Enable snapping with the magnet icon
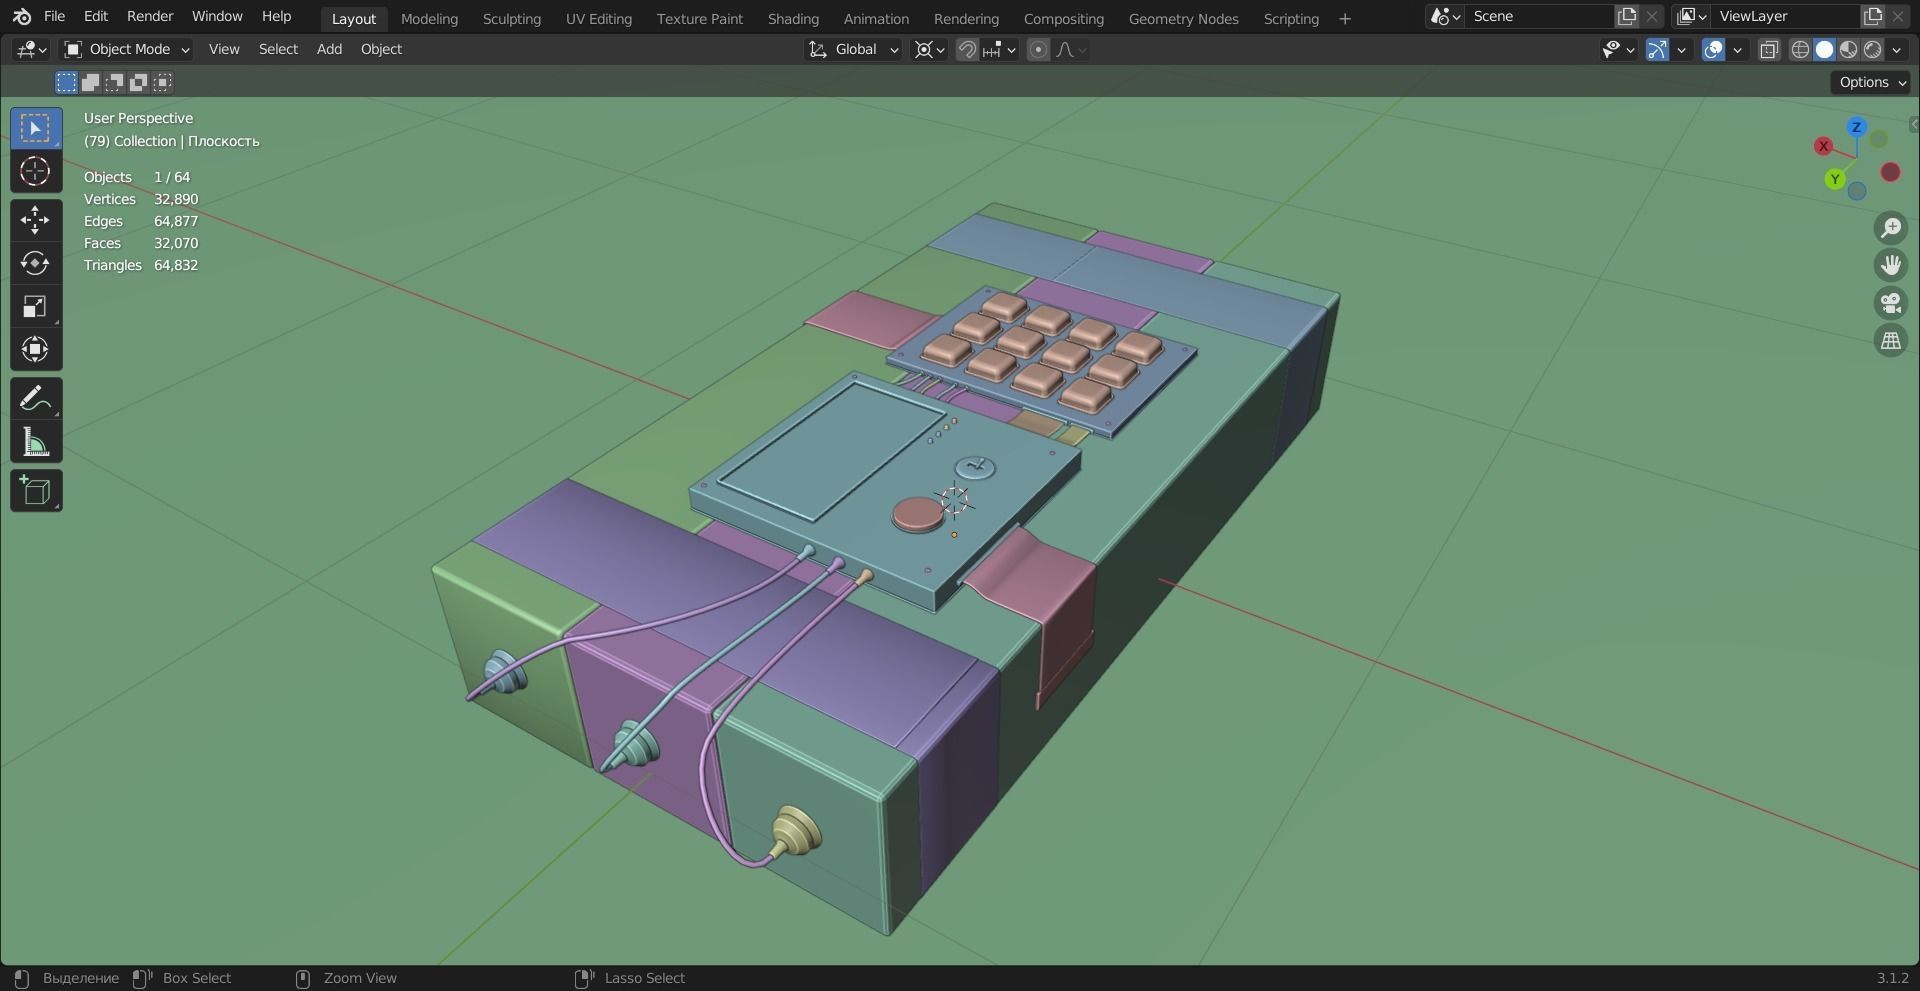The image size is (1920, 991). 966,49
